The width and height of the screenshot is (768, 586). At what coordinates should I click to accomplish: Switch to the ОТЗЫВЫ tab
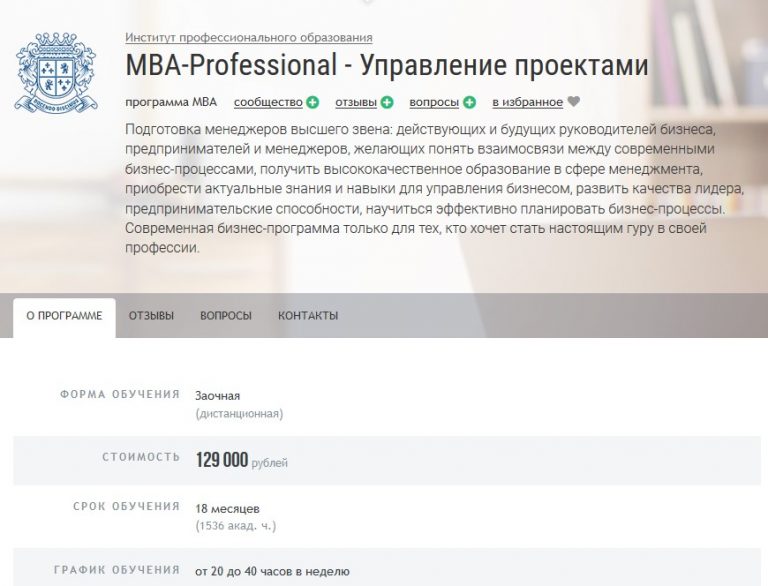tap(151, 316)
